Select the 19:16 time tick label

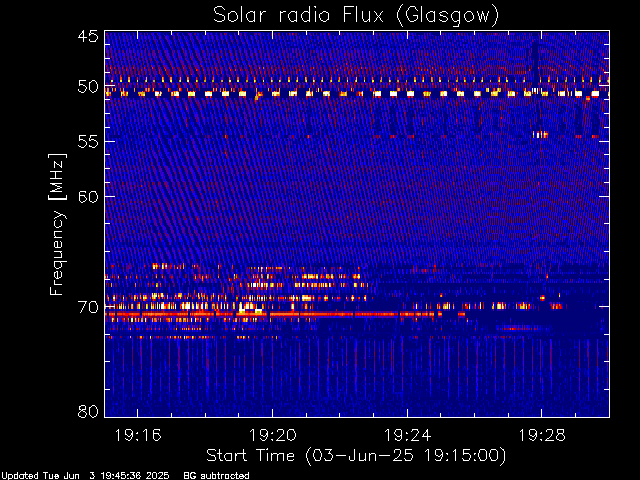tap(138, 435)
